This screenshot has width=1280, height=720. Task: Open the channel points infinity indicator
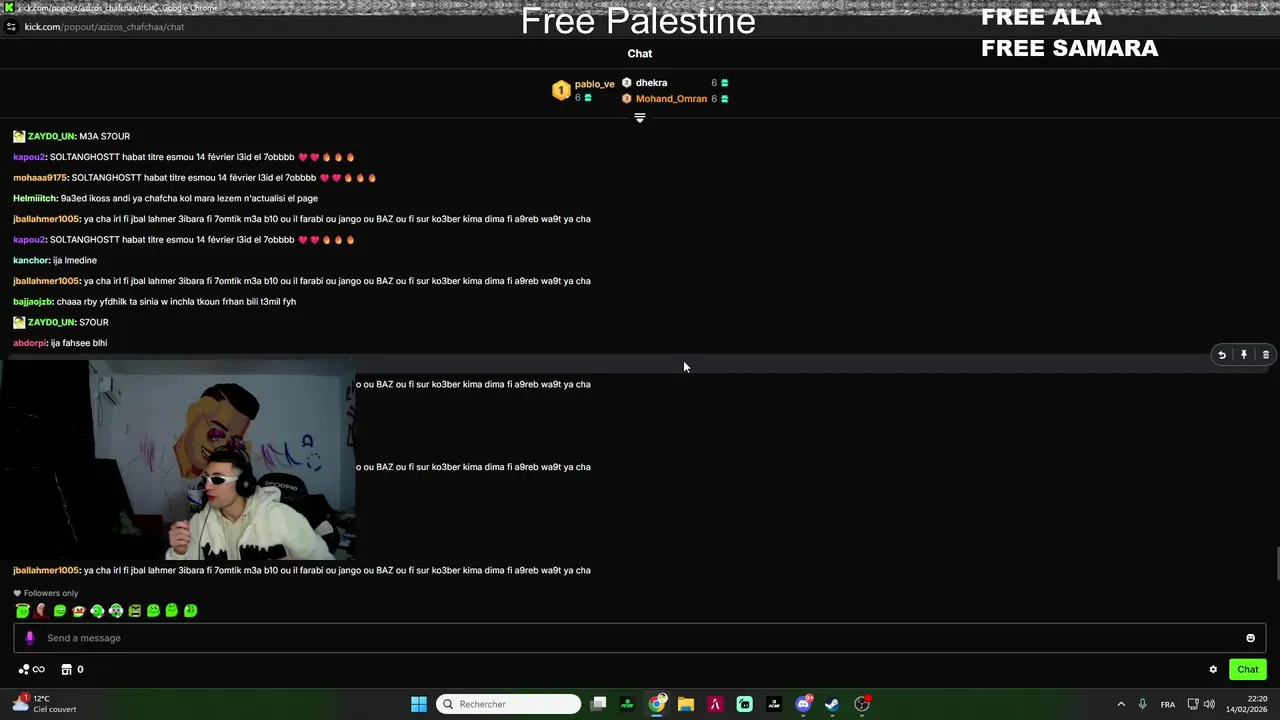pos(31,670)
